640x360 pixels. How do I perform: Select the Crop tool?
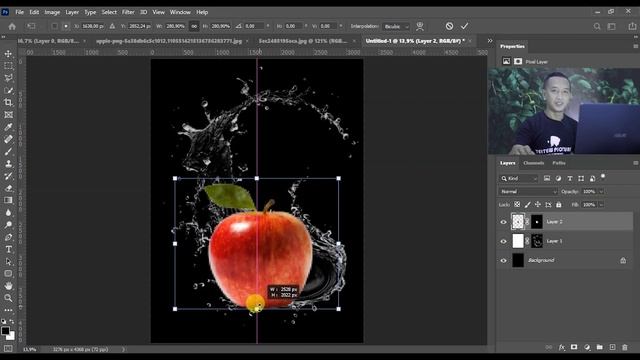tap(8, 102)
